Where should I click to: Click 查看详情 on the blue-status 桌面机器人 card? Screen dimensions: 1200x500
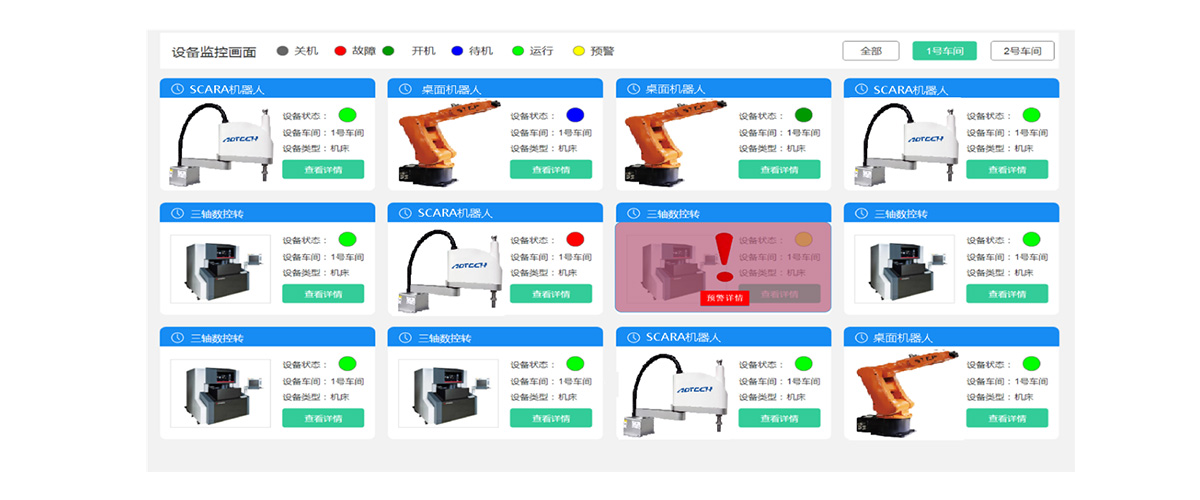click(550, 170)
